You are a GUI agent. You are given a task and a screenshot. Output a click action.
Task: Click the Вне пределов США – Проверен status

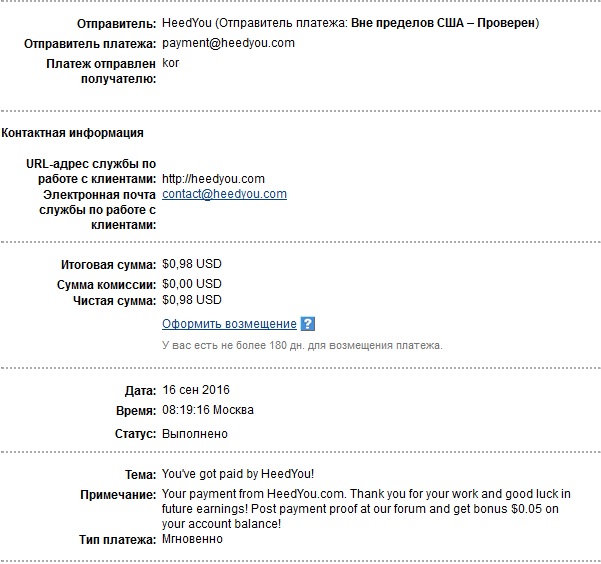(x=443, y=23)
